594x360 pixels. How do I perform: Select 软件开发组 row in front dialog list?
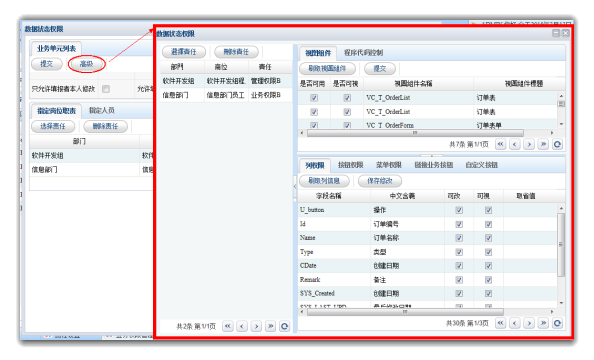226,81
